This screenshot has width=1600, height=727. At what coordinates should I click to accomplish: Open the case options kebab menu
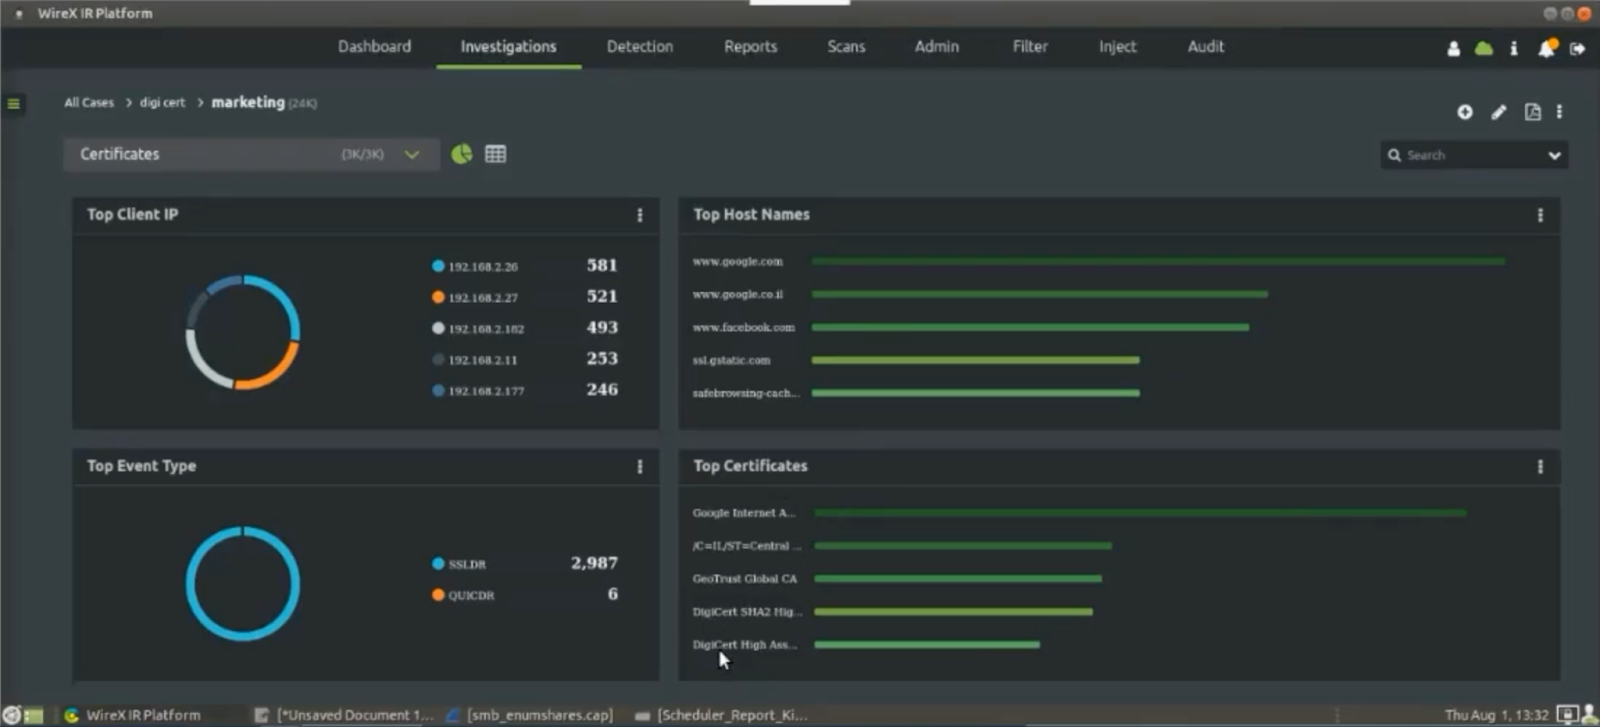pyautogui.click(x=1559, y=112)
